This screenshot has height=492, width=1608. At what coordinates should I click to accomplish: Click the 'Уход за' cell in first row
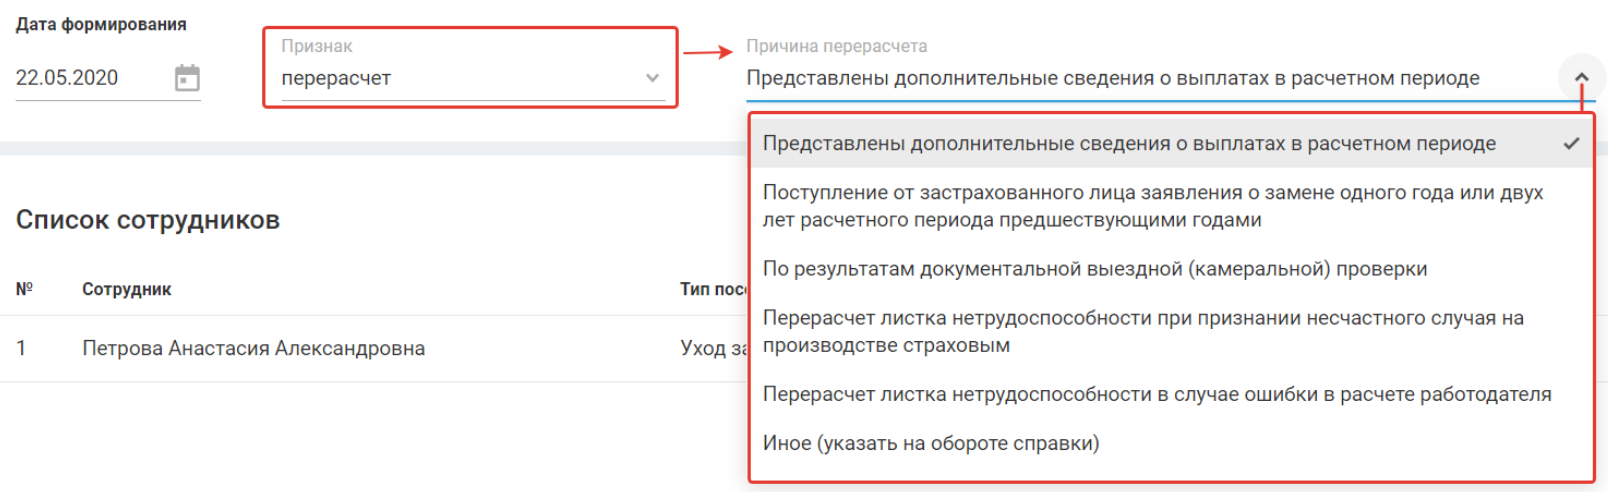713,348
